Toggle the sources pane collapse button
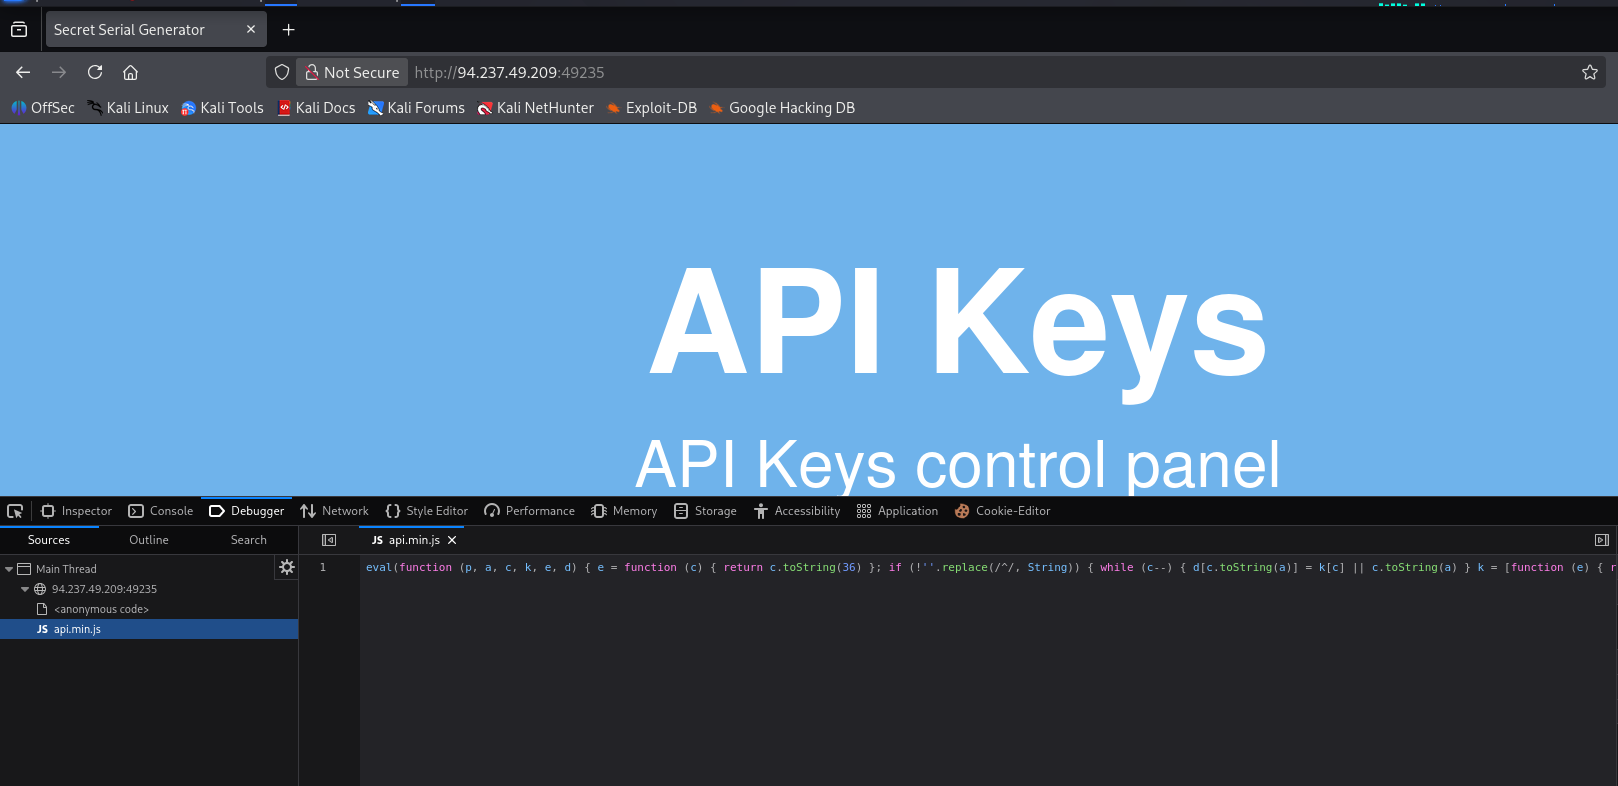1618x786 pixels. [329, 540]
